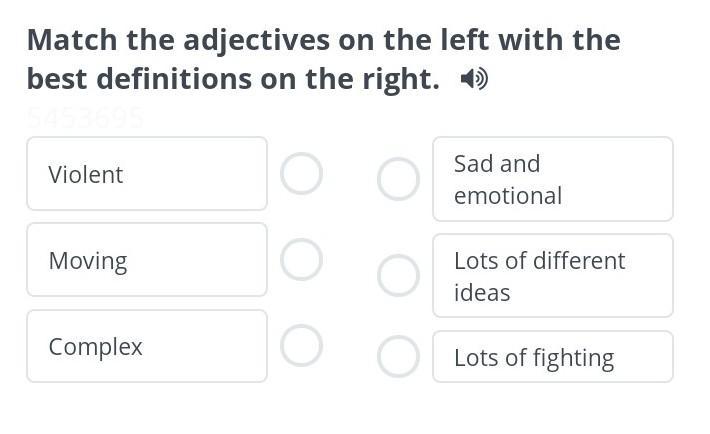Viewport: 710px width, 434px height.
Task: Click the word 'Complex' inside its card
Action: (x=96, y=347)
